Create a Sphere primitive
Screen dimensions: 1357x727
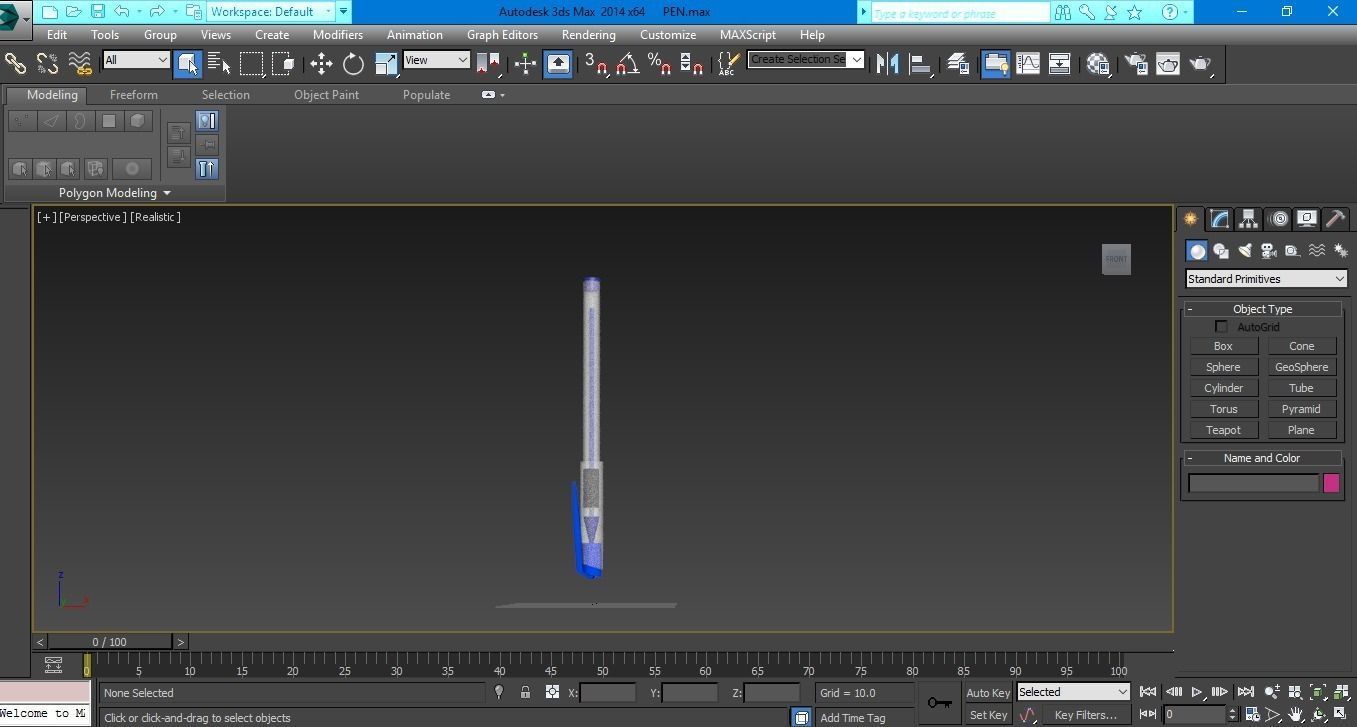(1223, 367)
